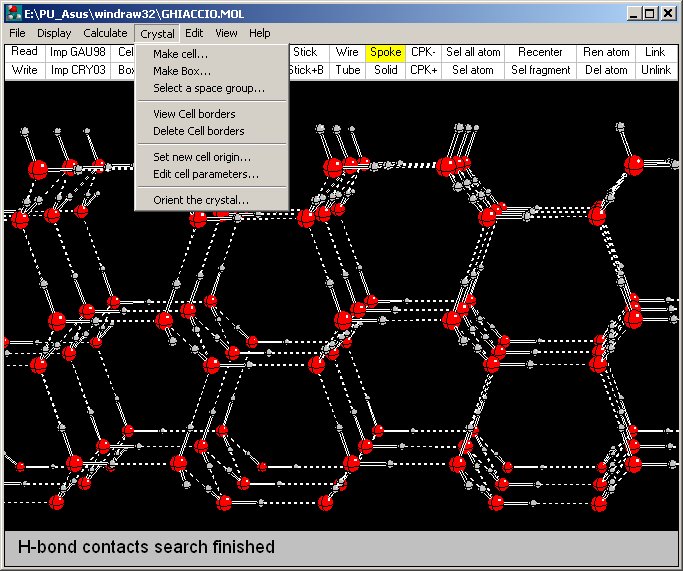
Task: Choose Edit cell parameters…
Action: (x=212, y=174)
